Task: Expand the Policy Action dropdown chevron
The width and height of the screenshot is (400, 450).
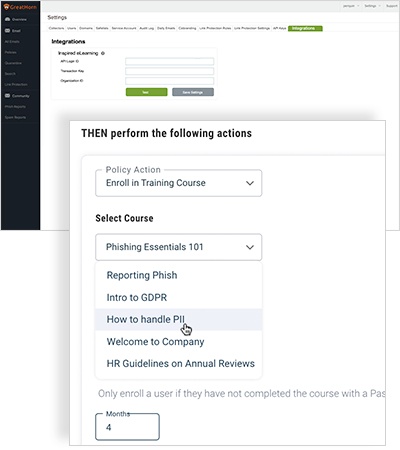Action: tap(250, 183)
